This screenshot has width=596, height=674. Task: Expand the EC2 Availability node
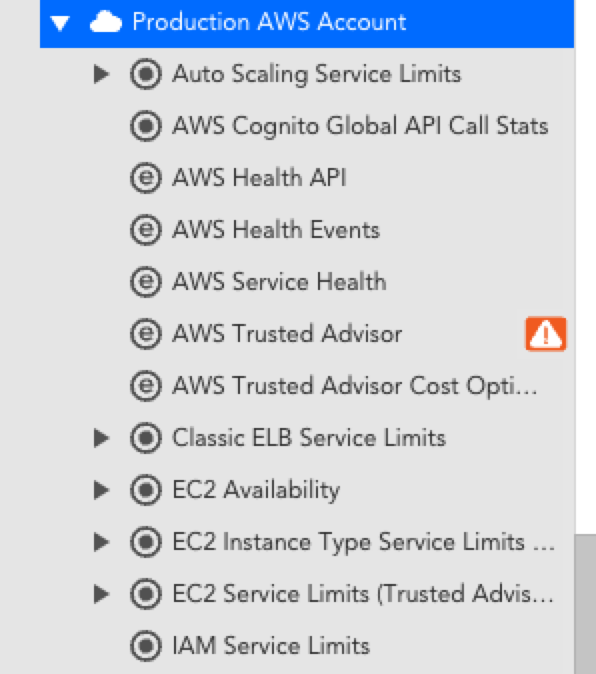coord(101,490)
